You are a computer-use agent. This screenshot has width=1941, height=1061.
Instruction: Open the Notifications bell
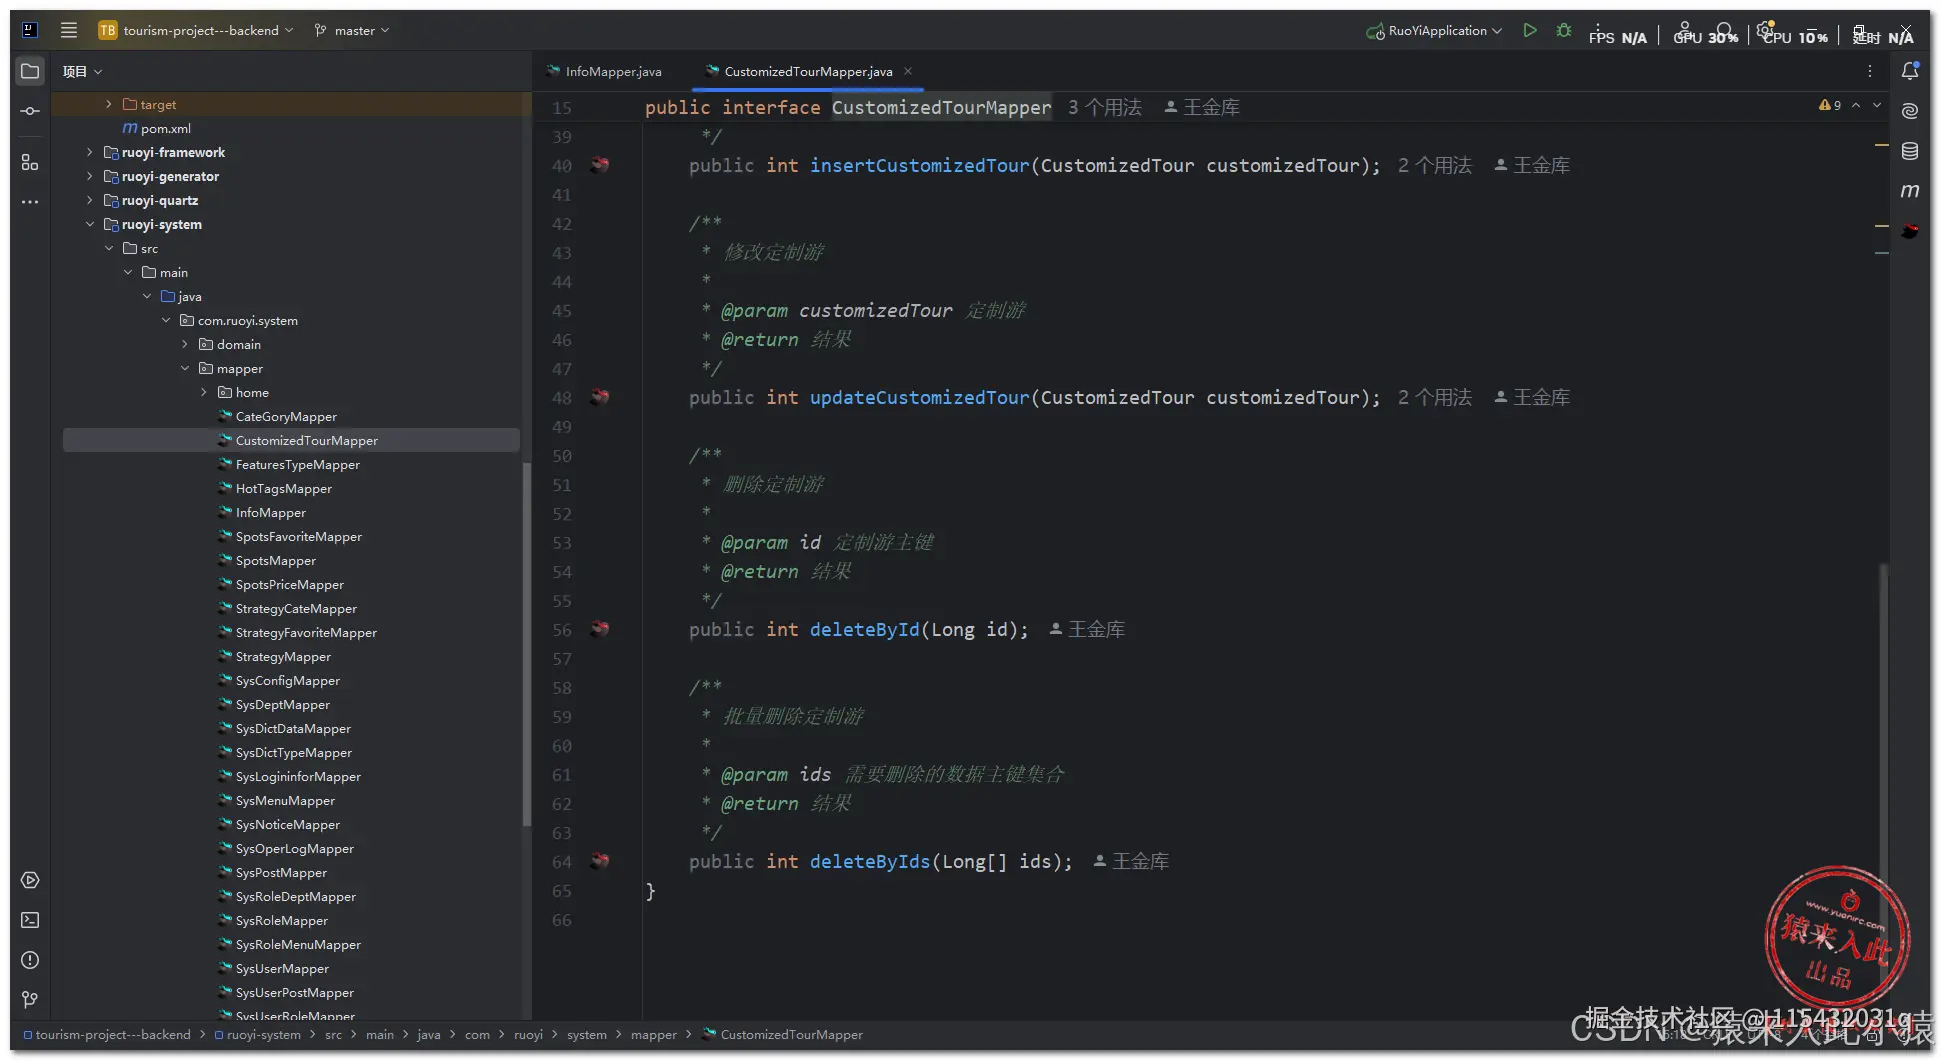[x=1910, y=71]
